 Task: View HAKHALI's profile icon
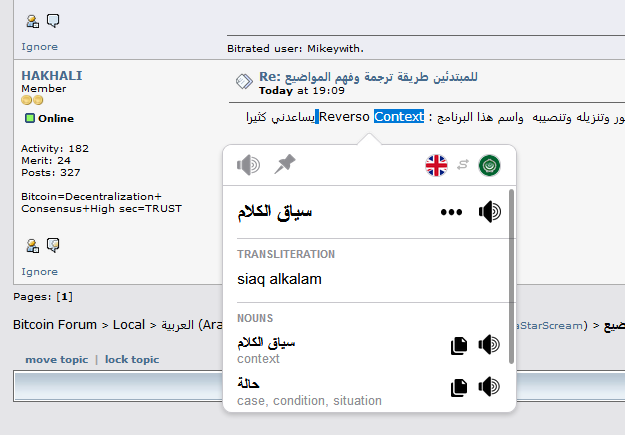click(x=33, y=246)
